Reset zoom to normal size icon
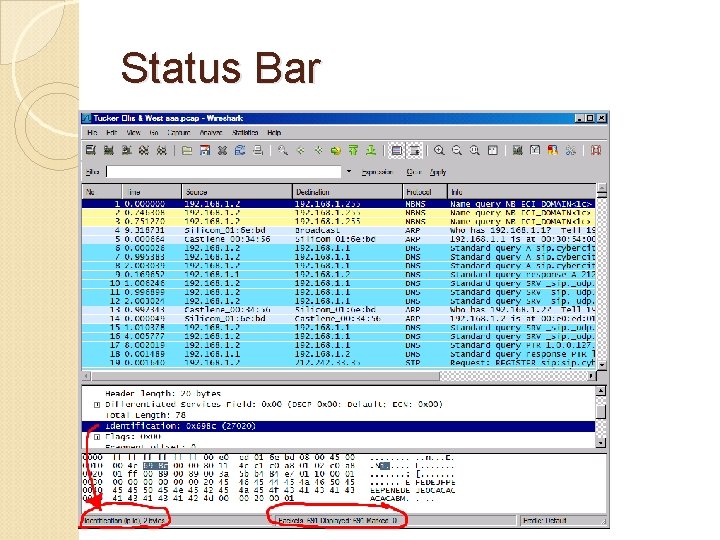The width and height of the screenshot is (720, 540). pos(474,150)
